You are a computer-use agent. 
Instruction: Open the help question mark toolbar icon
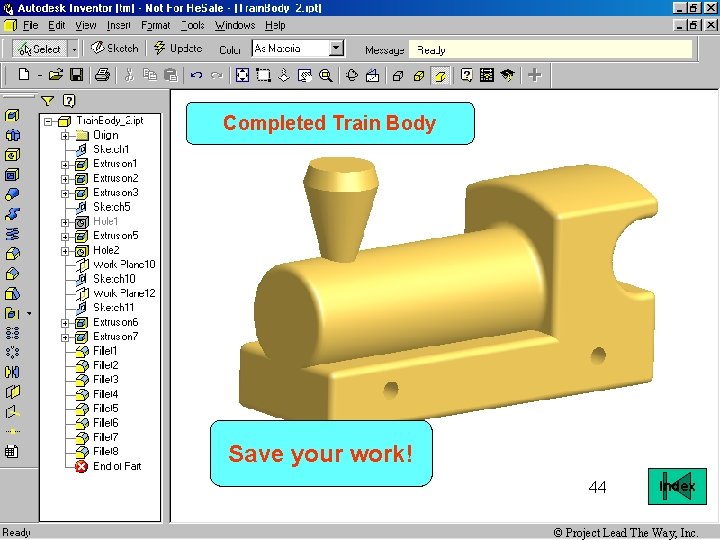coord(467,75)
